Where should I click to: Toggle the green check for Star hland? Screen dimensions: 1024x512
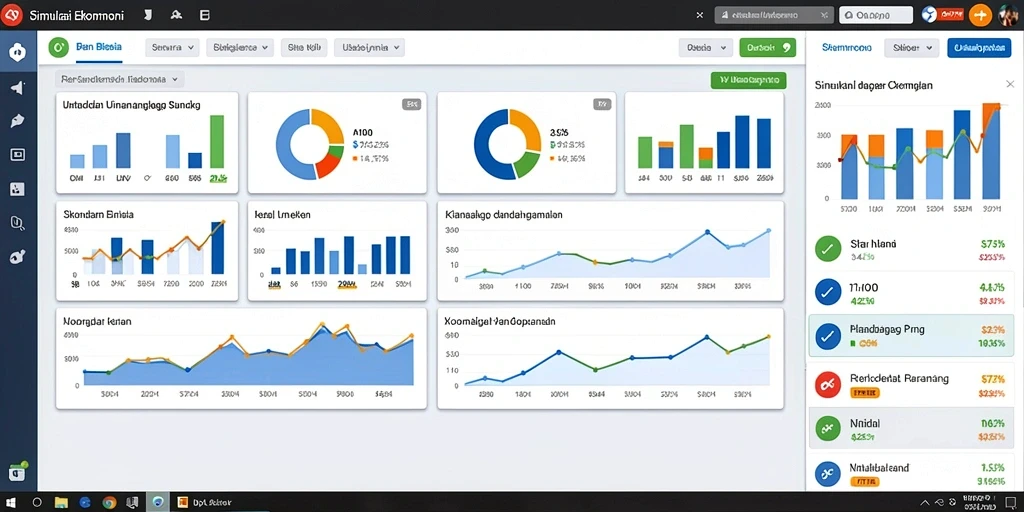829,249
